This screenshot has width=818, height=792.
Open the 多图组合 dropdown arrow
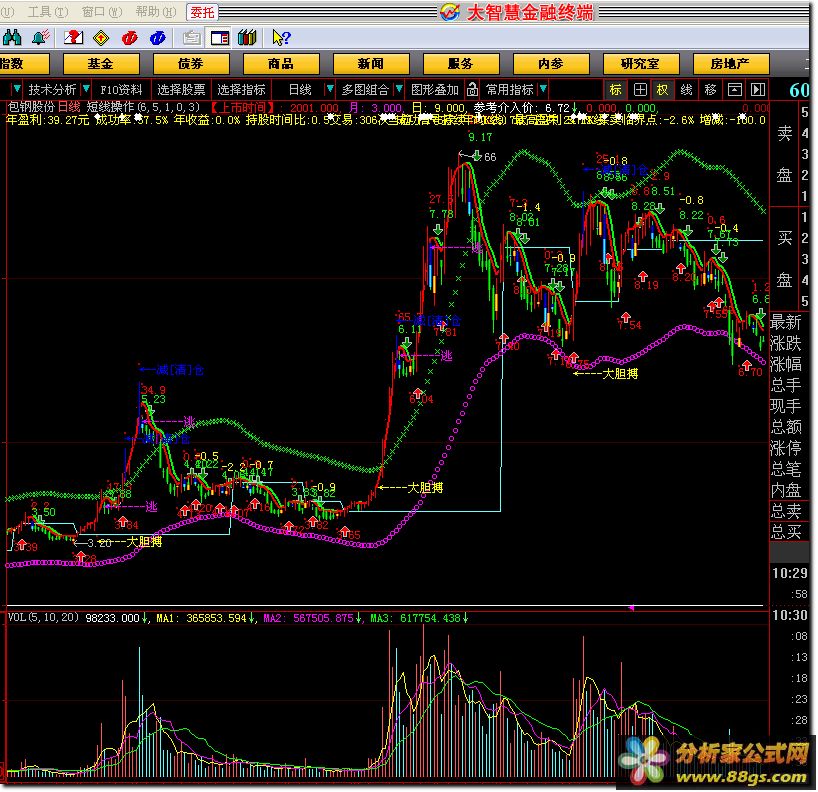(x=399, y=89)
